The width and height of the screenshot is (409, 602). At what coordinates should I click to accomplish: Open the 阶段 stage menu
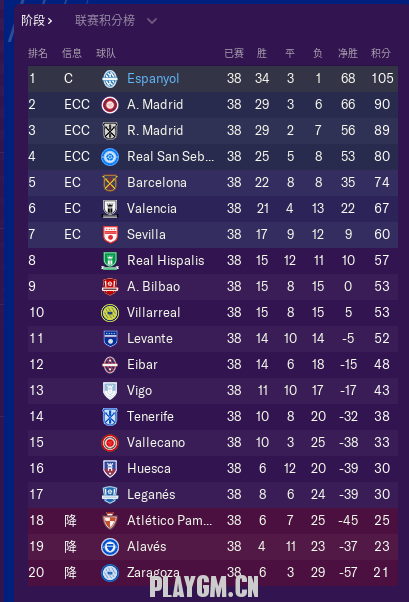[36, 20]
